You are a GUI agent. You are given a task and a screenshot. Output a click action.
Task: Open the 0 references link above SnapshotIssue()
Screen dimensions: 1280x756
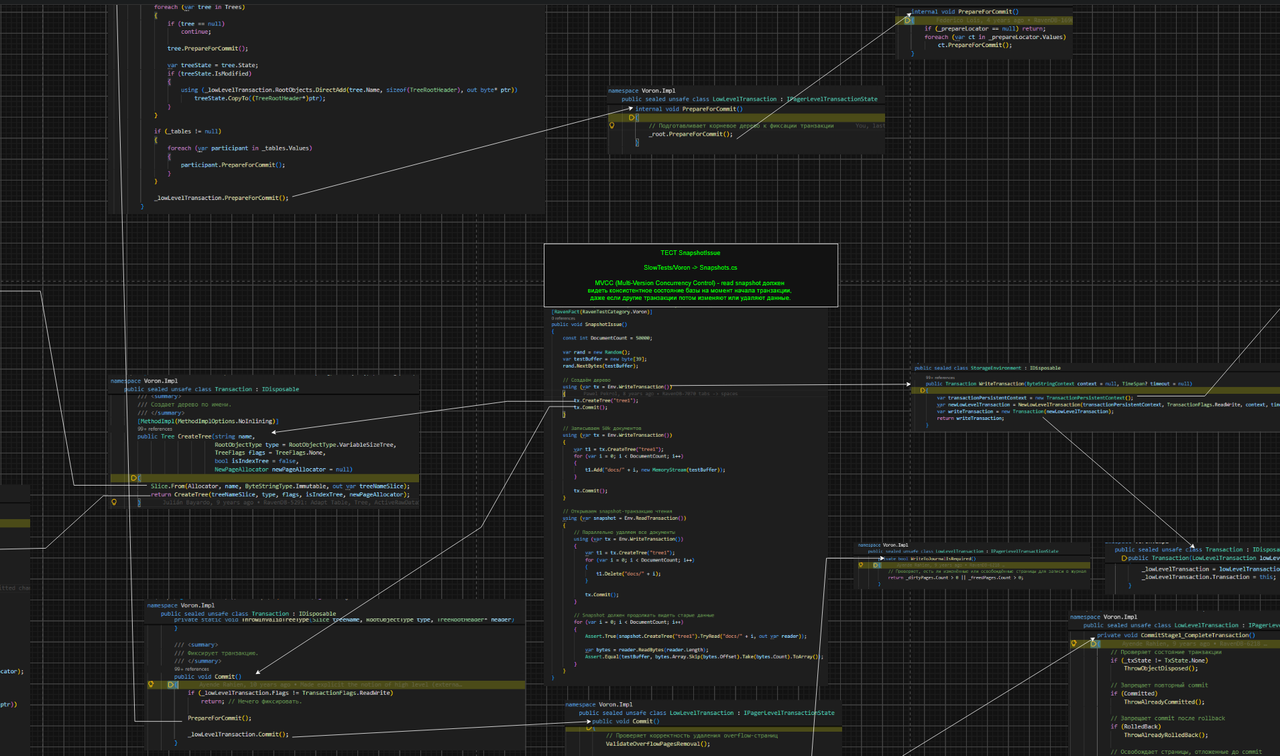565,318
